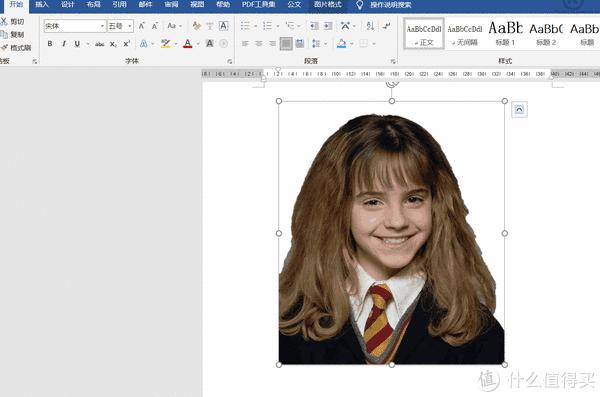This screenshot has height=397, width=600.
Task: Click the Superscript icon
Action: (x=127, y=44)
